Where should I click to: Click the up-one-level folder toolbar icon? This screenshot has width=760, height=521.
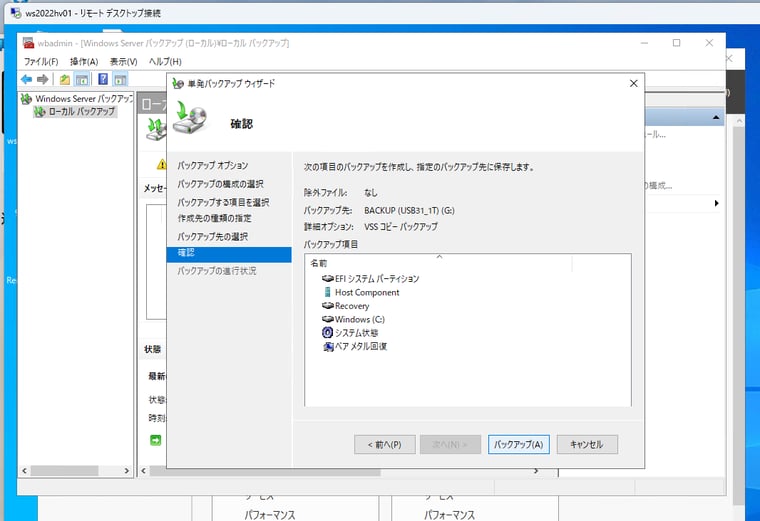click(x=65, y=79)
